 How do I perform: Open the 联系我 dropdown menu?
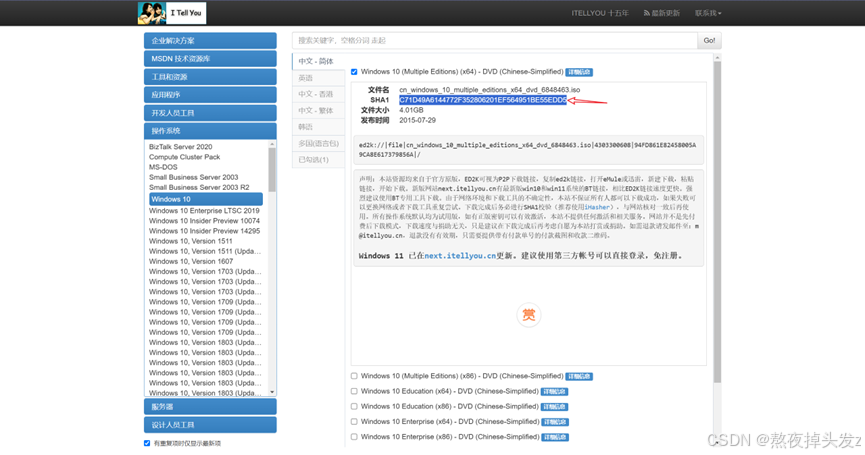pos(708,13)
